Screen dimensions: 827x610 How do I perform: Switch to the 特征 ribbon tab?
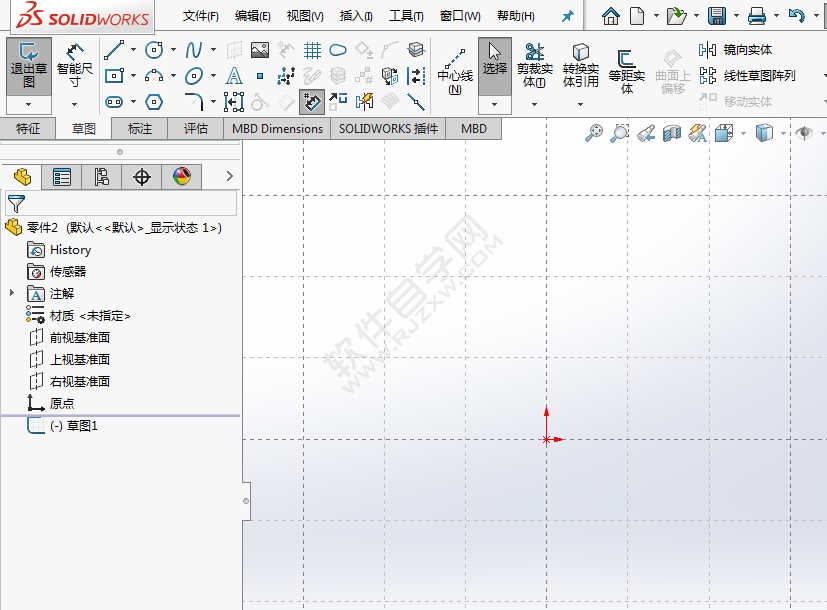click(x=28, y=129)
